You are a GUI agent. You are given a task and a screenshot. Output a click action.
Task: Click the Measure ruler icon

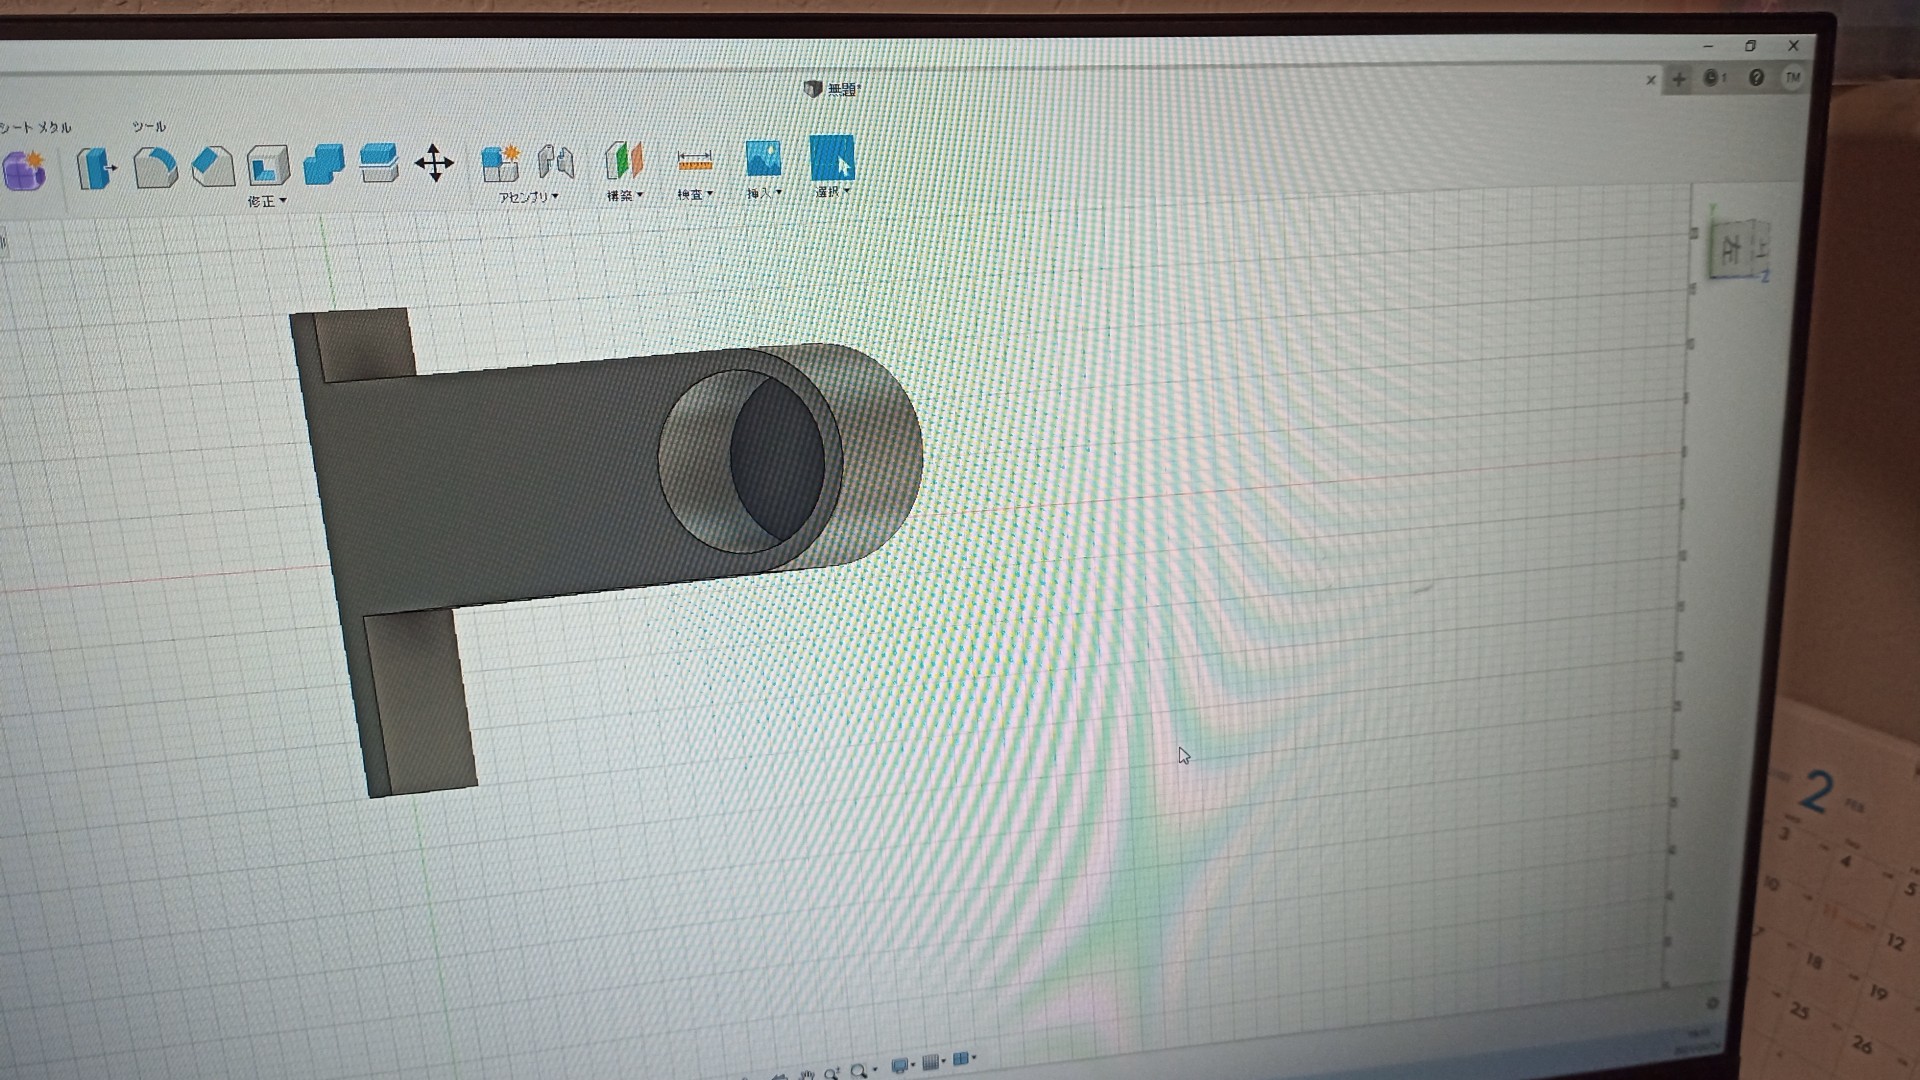[694, 160]
